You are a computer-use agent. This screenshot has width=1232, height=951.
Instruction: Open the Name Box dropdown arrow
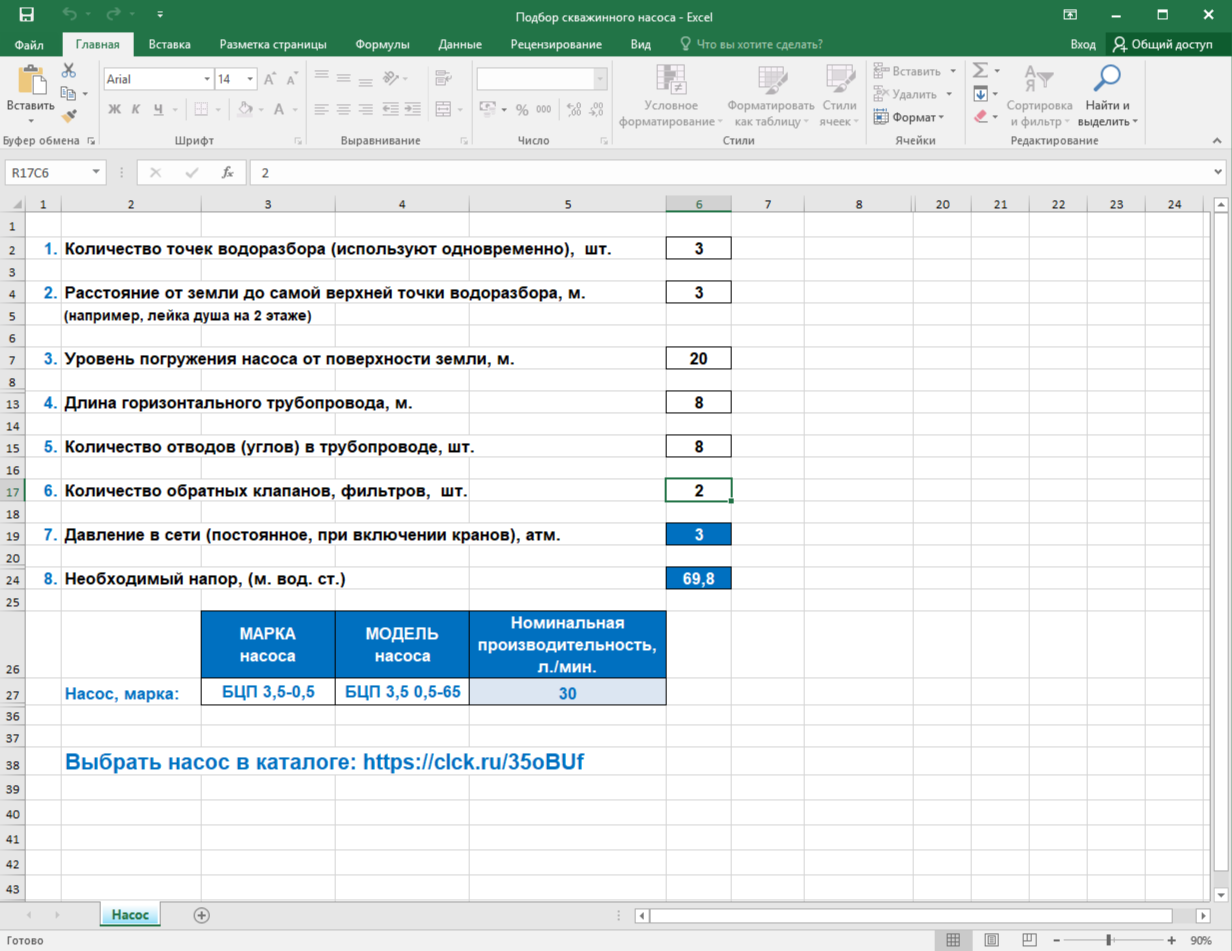(97, 172)
